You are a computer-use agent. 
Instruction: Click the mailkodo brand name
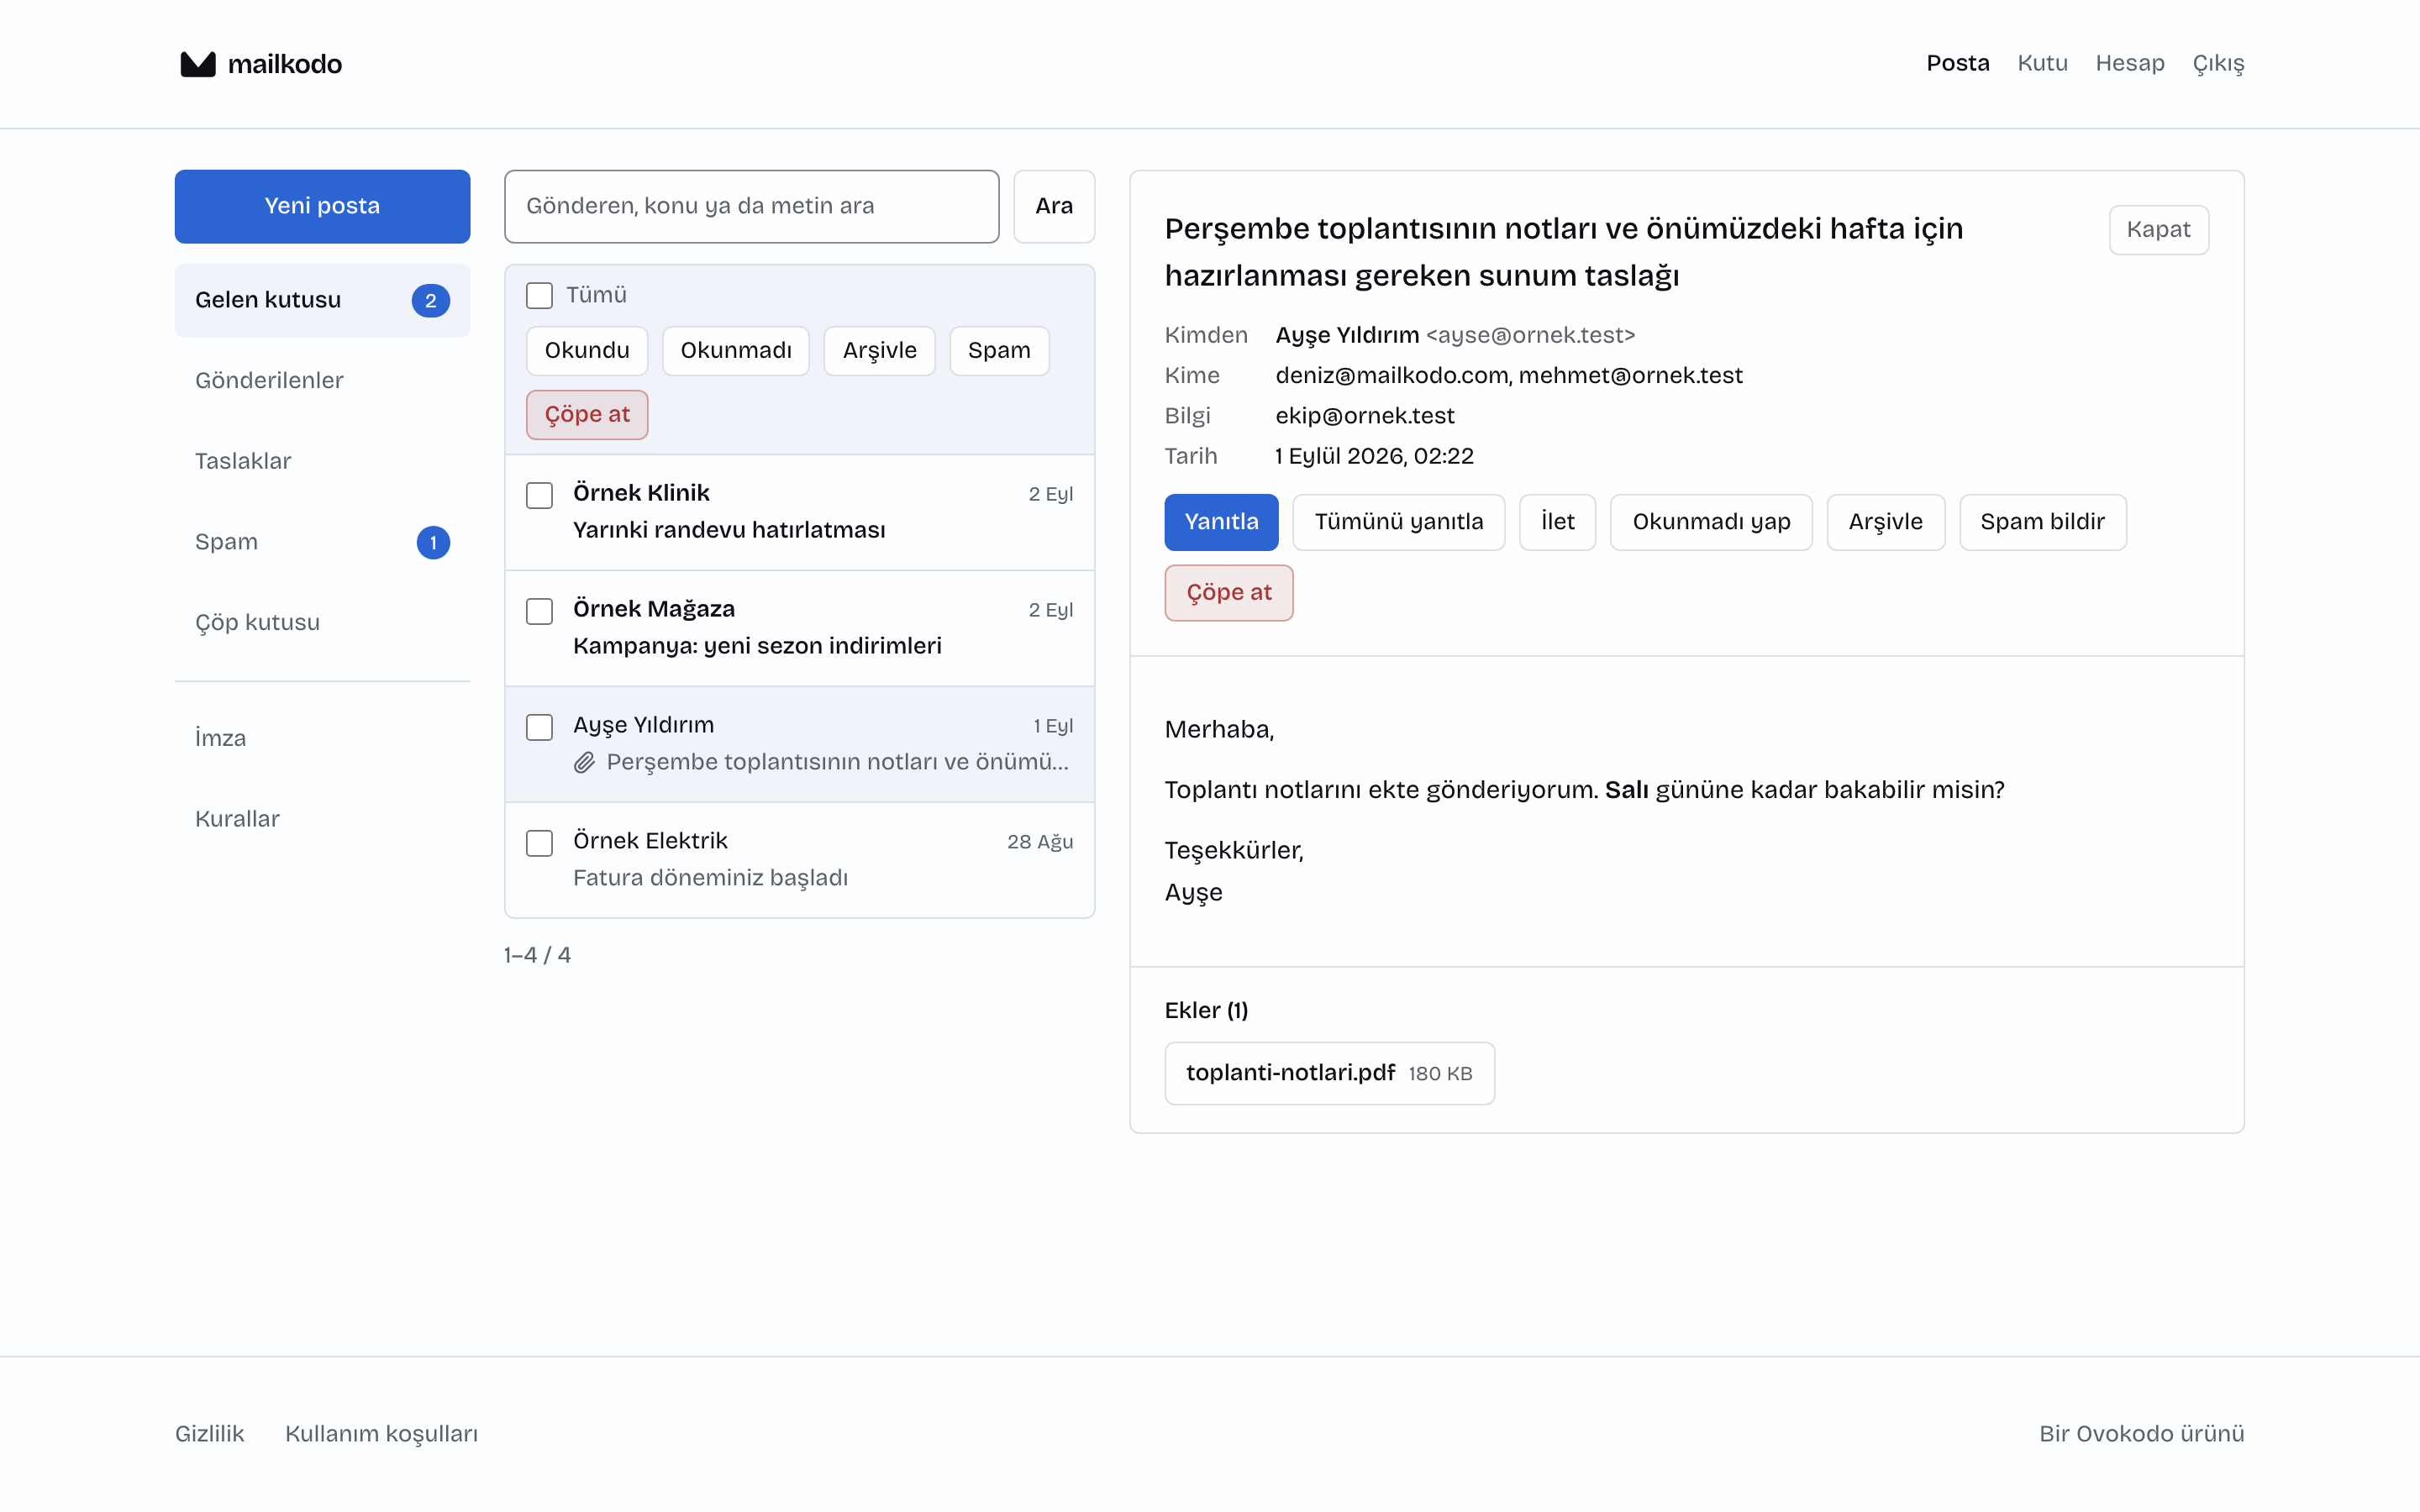point(285,64)
